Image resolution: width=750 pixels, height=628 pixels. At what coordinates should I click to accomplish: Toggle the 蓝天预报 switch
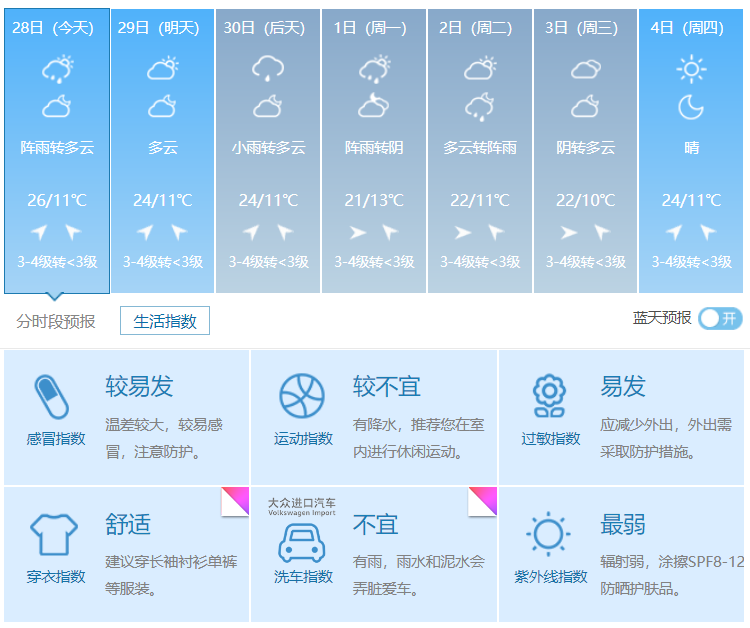(x=720, y=319)
